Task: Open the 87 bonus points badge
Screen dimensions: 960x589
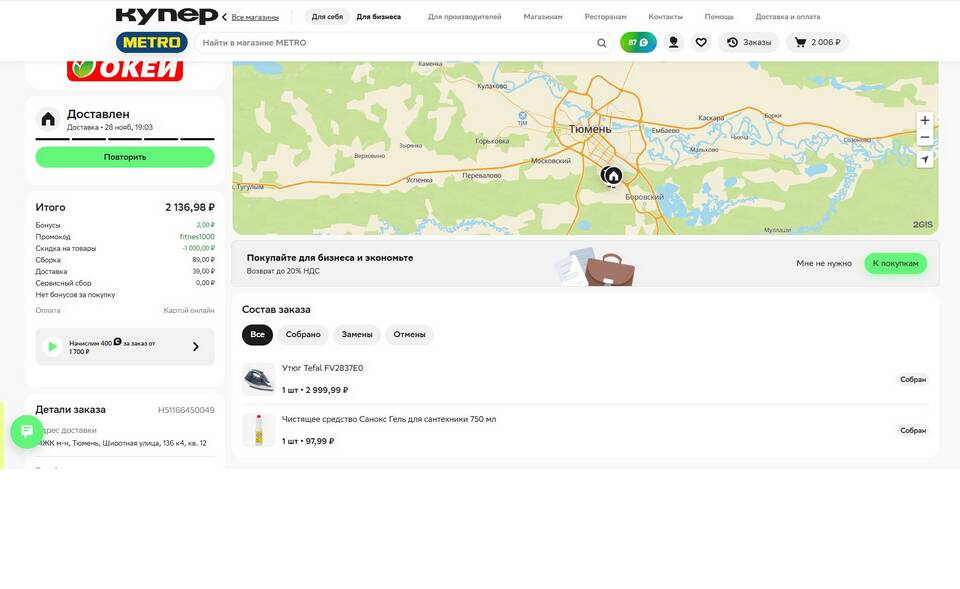Action: (x=638, y=42)
